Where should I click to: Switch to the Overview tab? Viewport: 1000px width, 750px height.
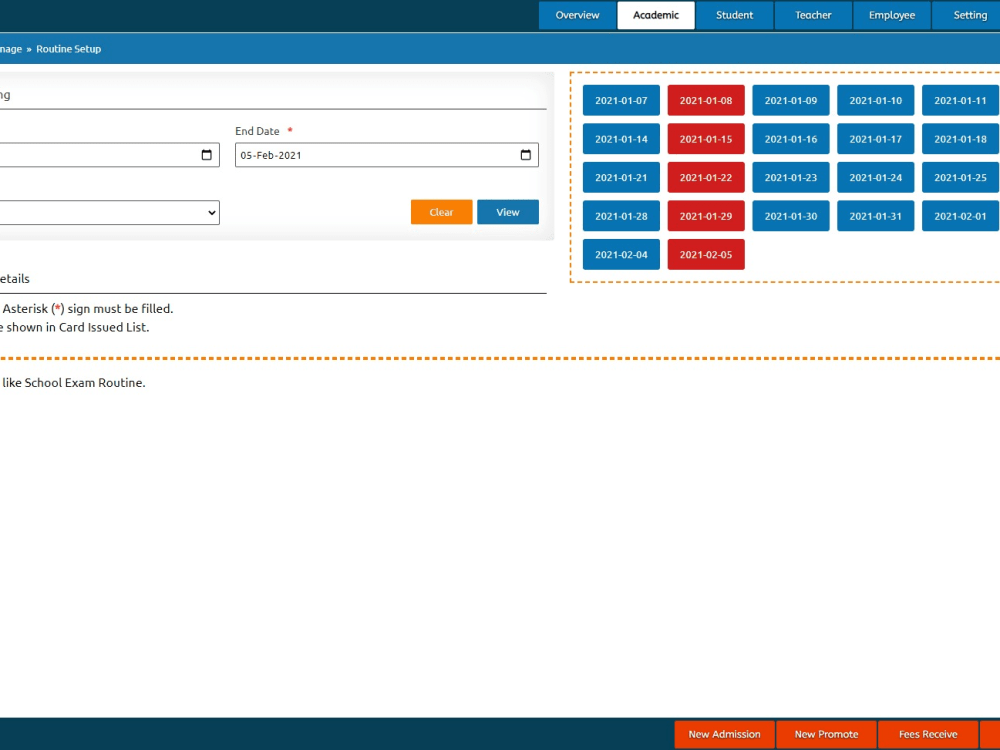[x=577, y=15]
